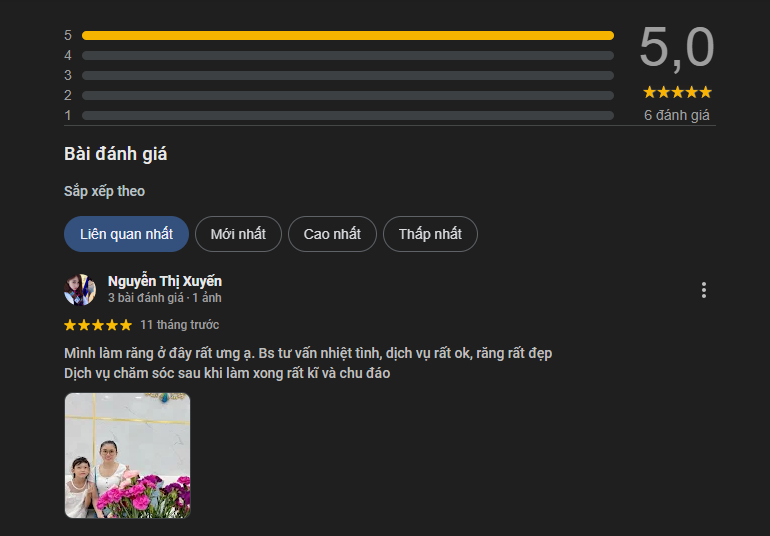Open reviewer name "Nguyễn Thị Xuyến"
The image size is (770, 536).
pyautogui.click(x=165, y=281)
